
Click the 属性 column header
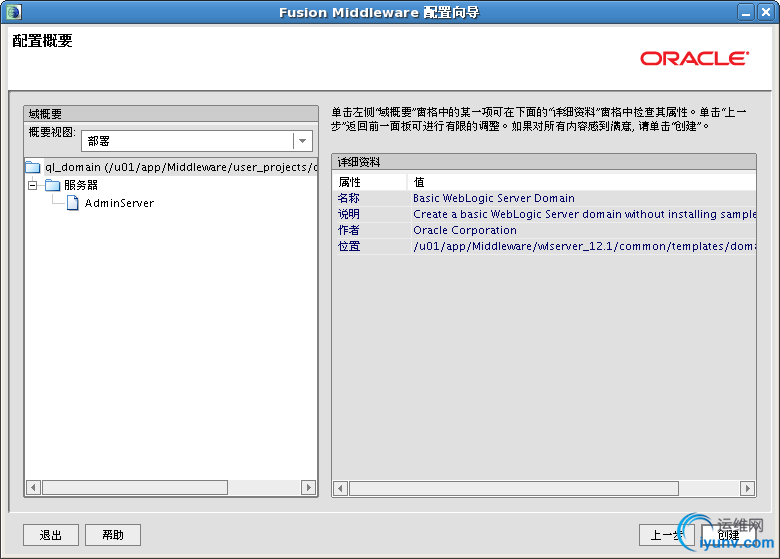click(x=370, y=182)
